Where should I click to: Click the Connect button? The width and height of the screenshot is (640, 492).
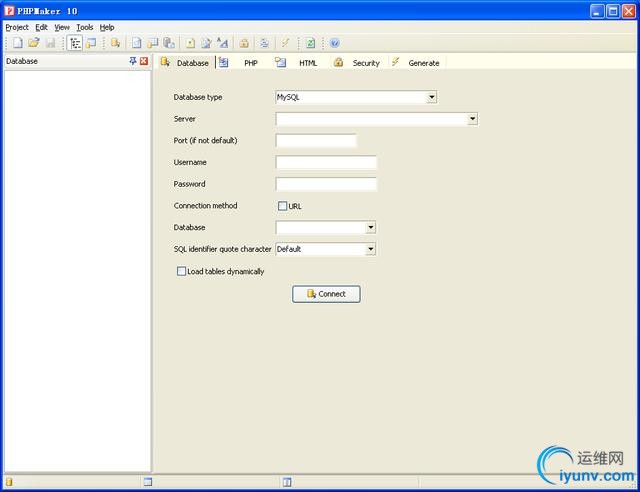coord(326,294)
